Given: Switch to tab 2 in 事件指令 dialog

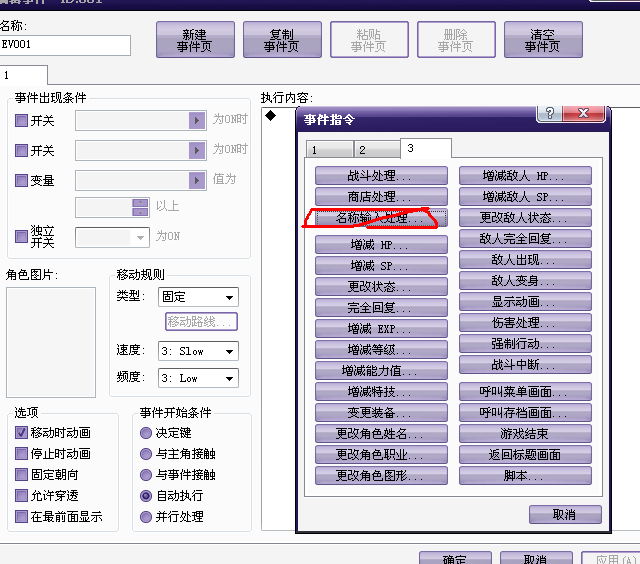Looking at the screenshot, I should pos(377,150).
